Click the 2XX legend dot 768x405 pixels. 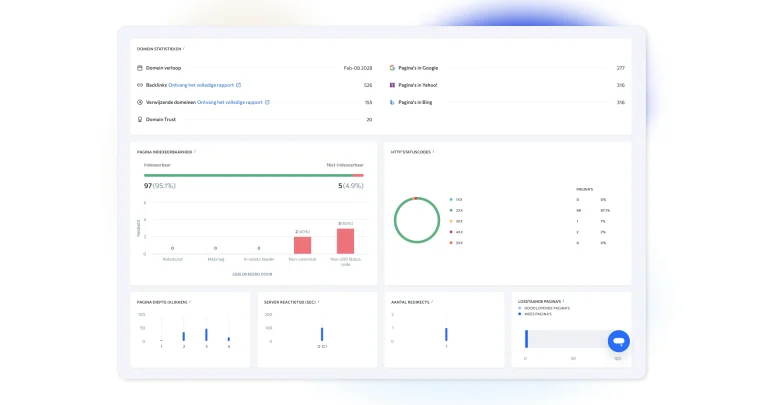(451, 211)
